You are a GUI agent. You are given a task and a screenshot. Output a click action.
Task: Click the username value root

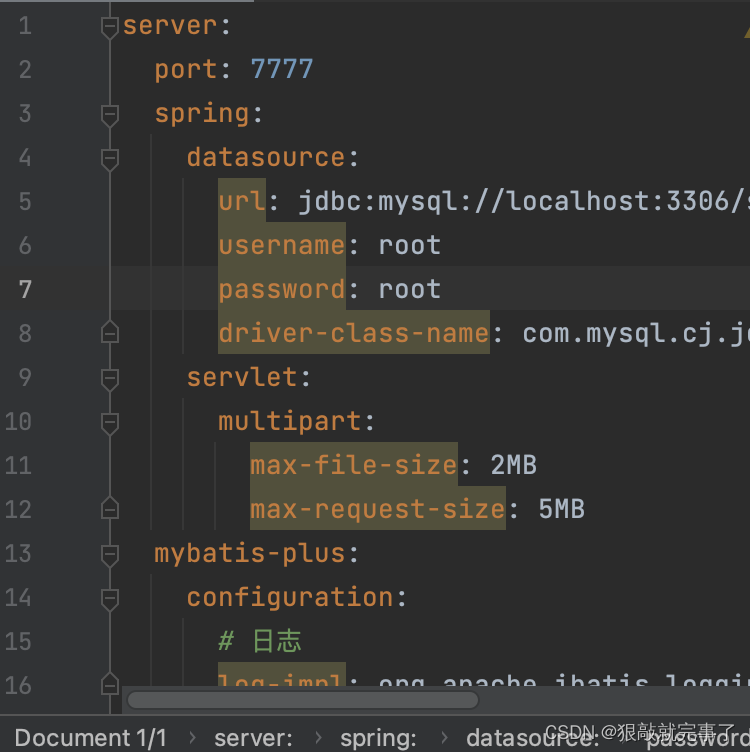tap(410, 245)
